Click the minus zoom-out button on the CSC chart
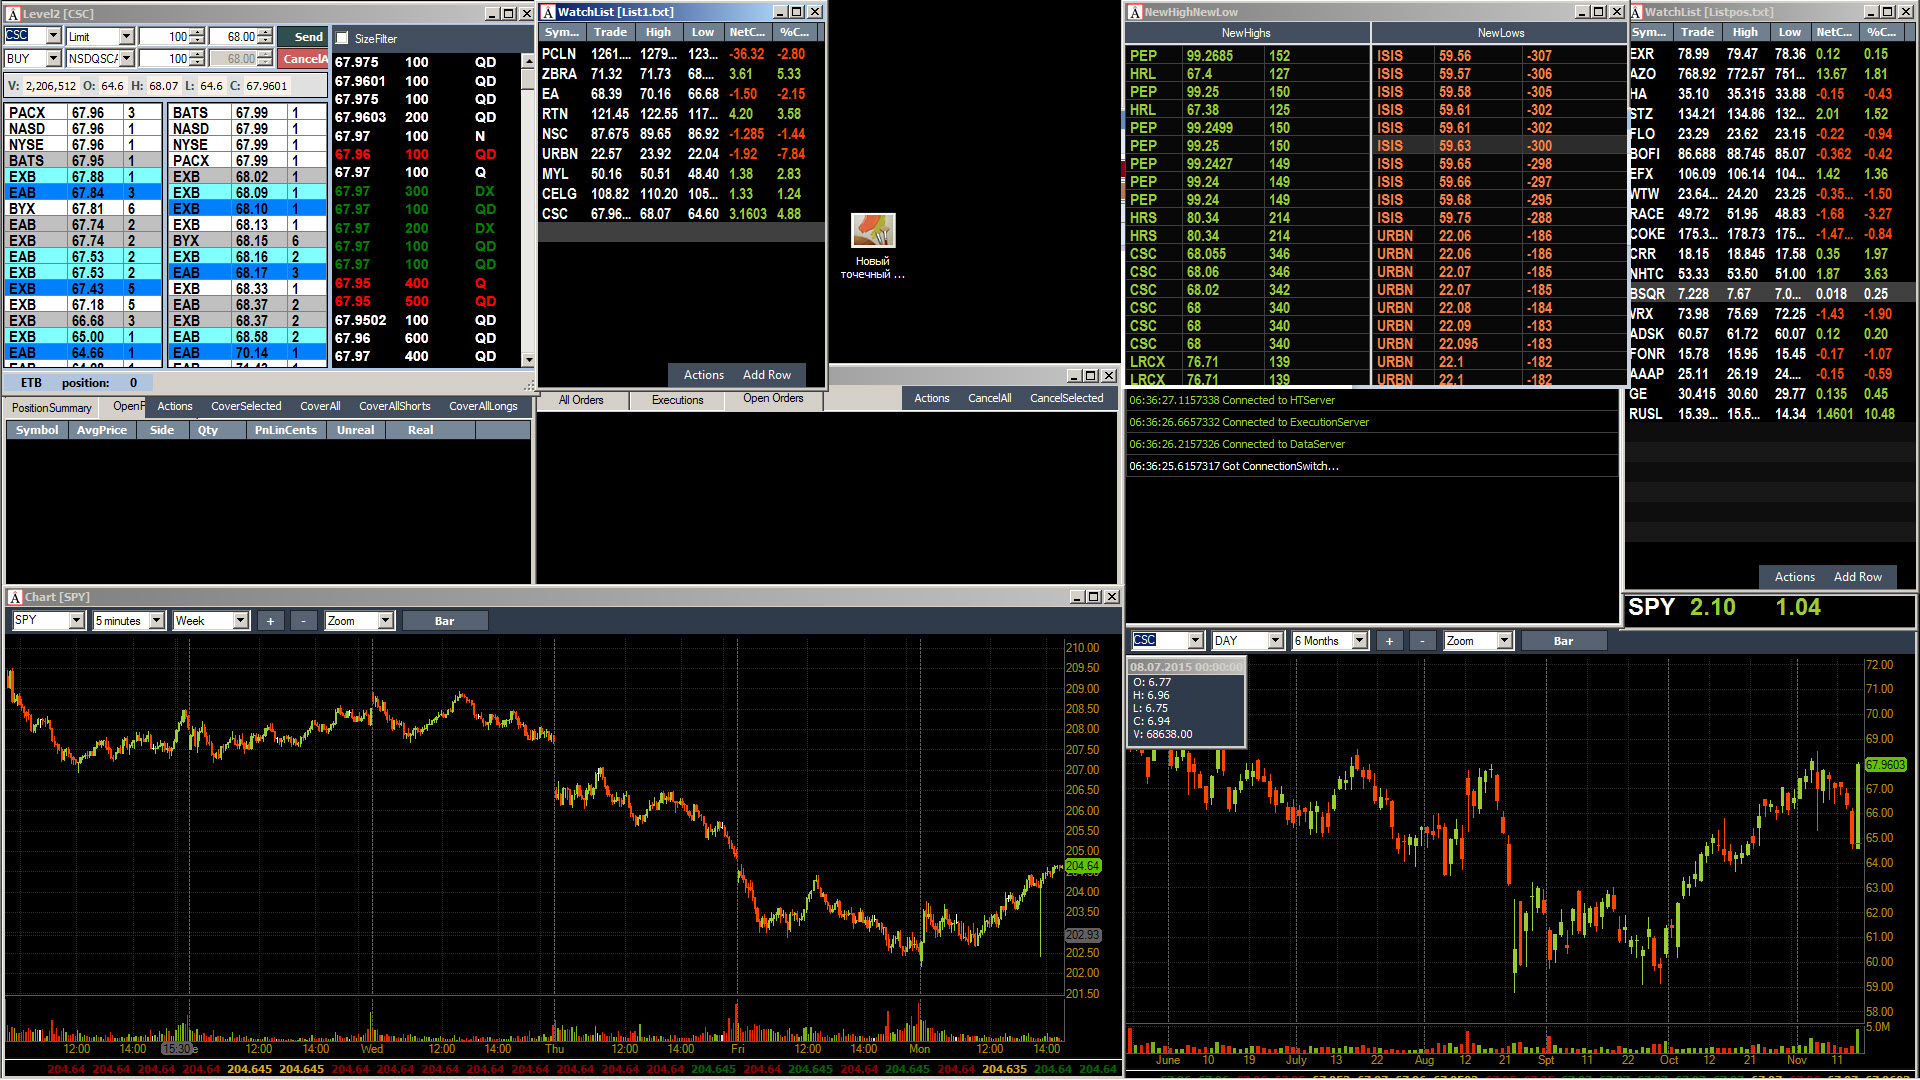This screenshot has height=1080, width=1920. tap(1422, 641)
